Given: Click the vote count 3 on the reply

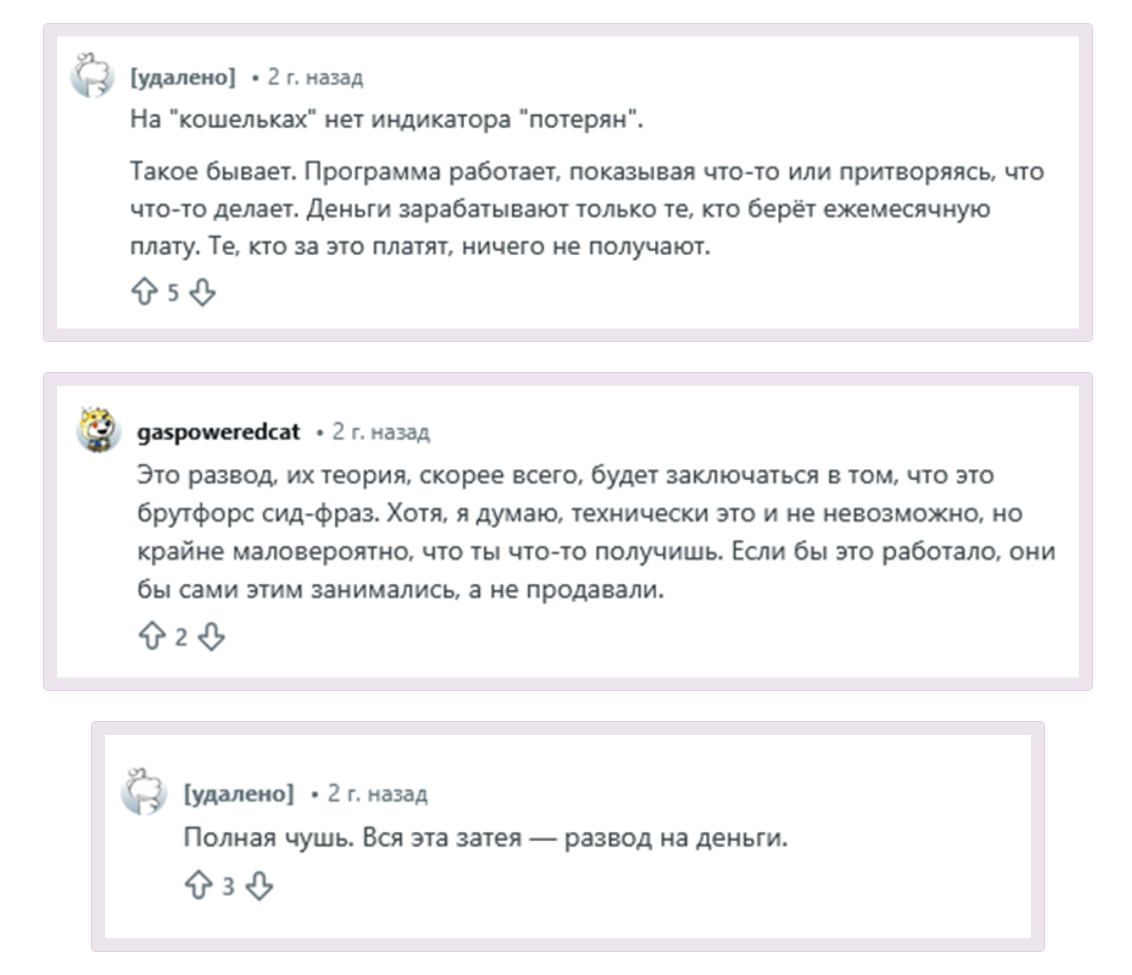Looking at the screenshot, I should [228, 887].
